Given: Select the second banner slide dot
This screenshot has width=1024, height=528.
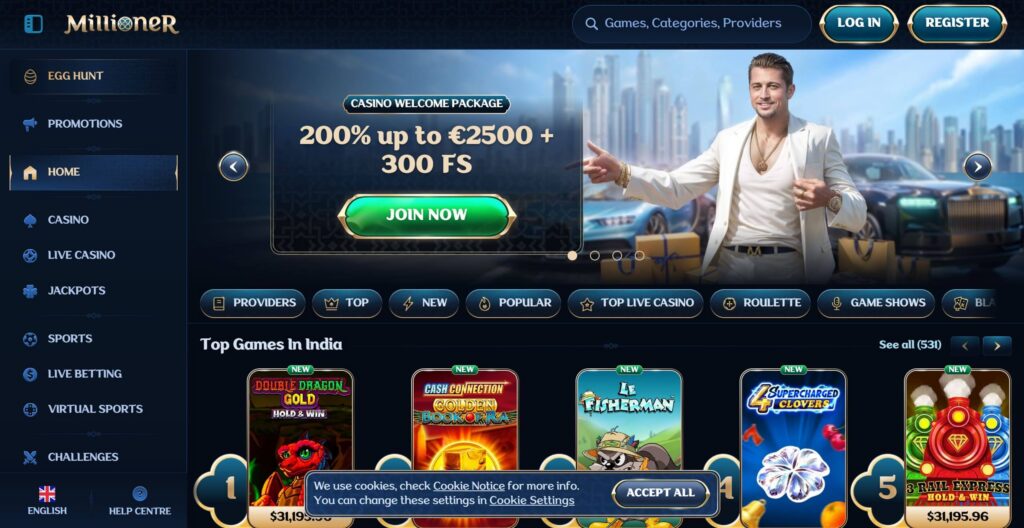Looking at the screenshot, I should click(x=594, y=256).
